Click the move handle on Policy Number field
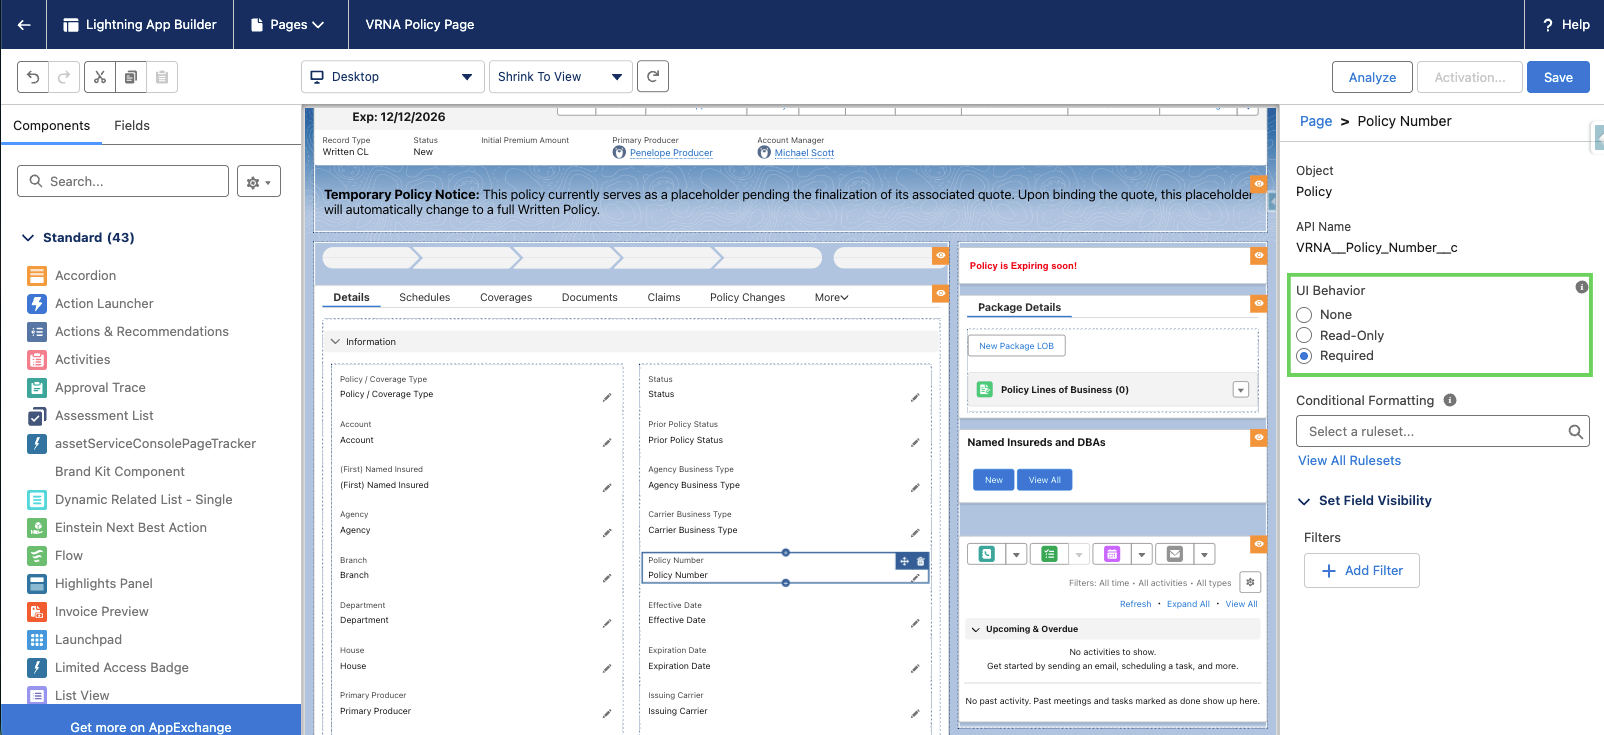1604x735 pixels. [x=904, y=561]
